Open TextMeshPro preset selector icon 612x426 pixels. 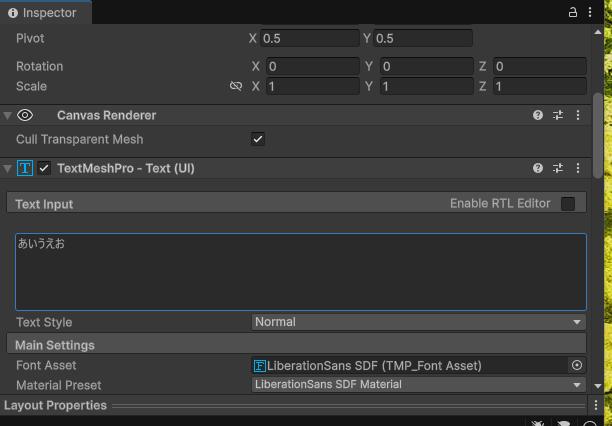click(x=558, y=169)
